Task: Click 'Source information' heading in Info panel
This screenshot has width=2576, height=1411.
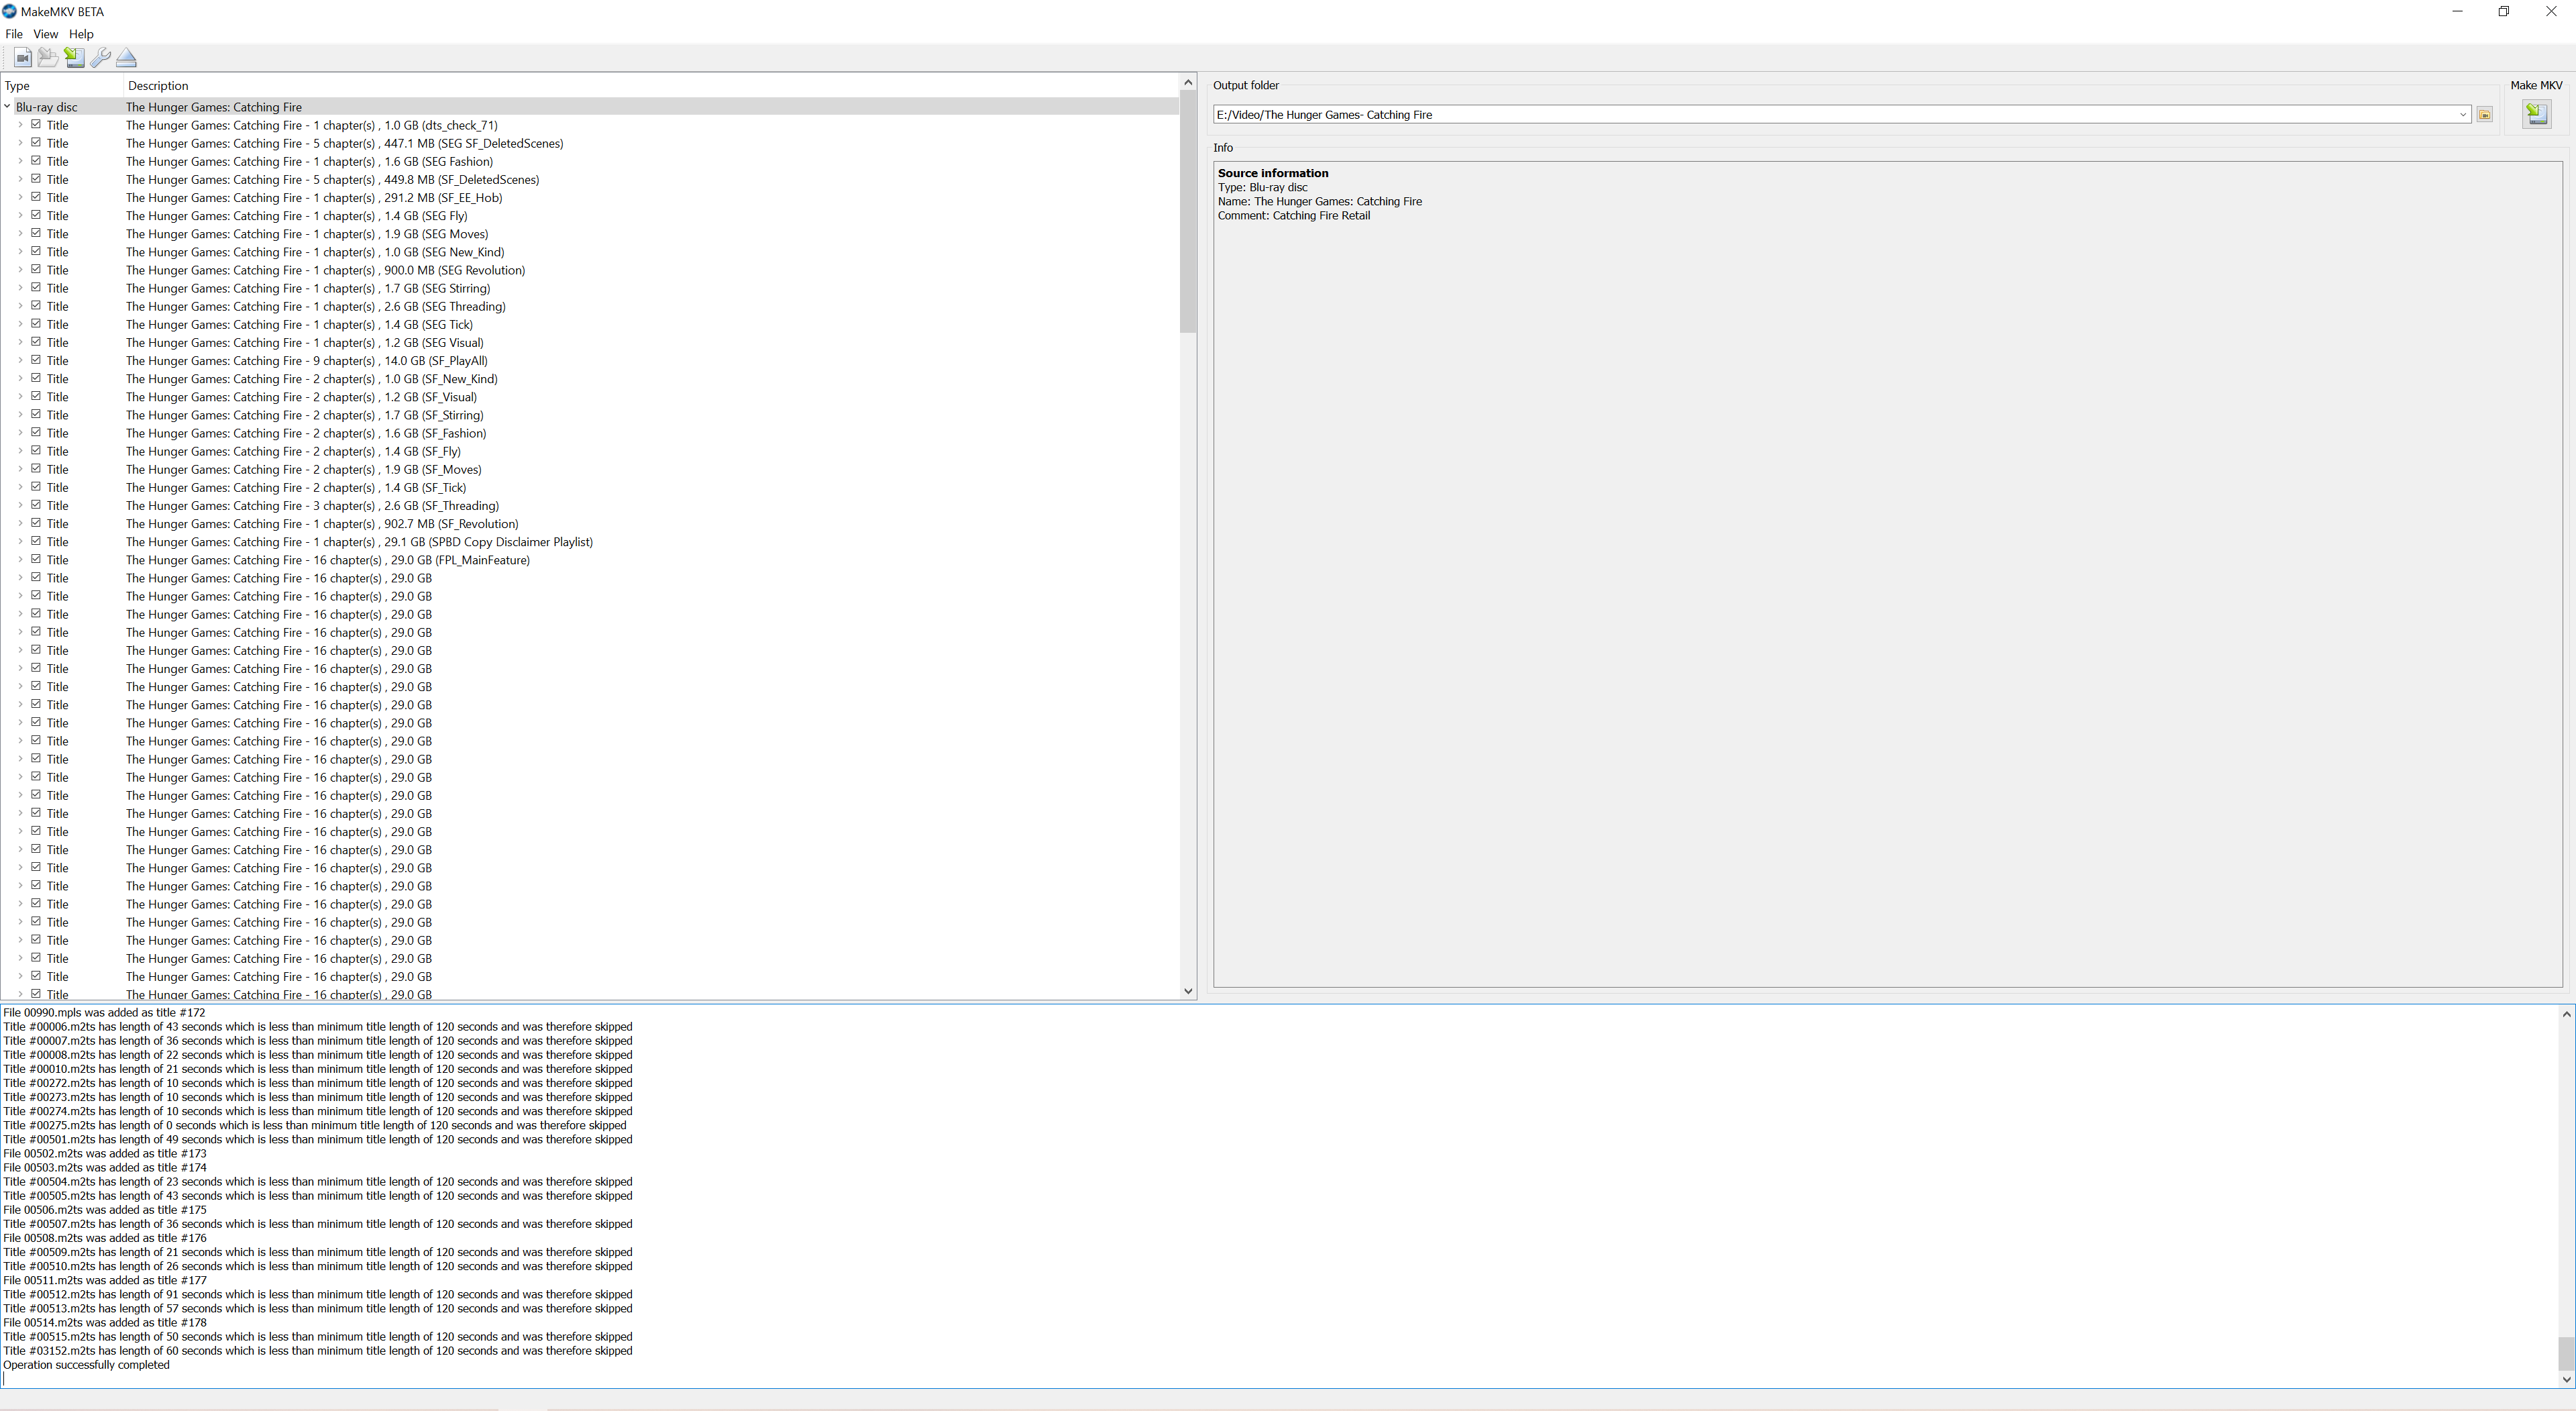Action: pos(1273,173)
